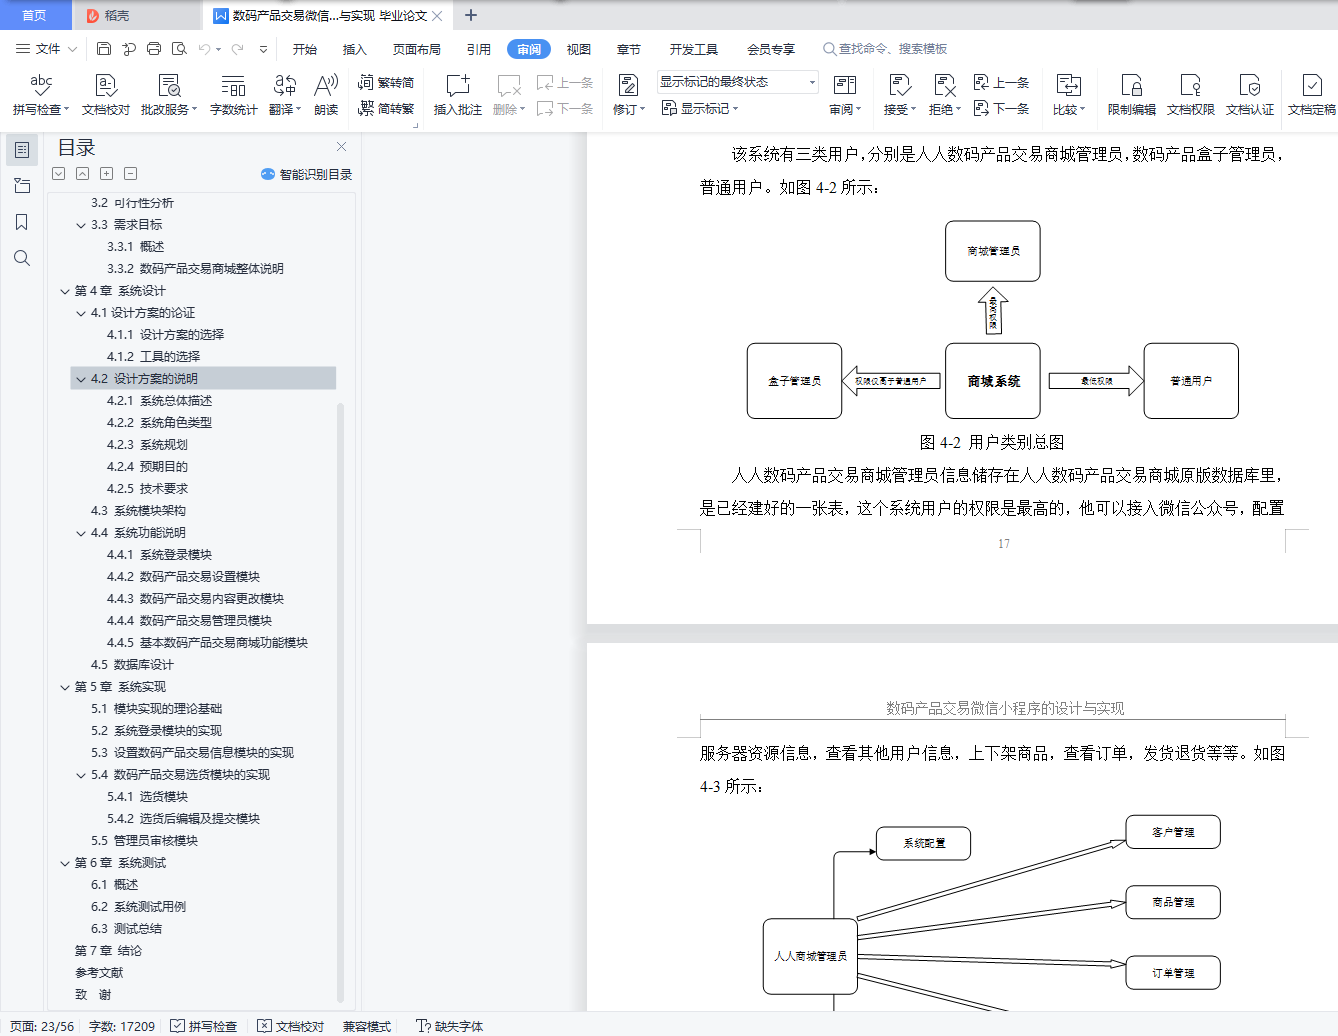Click the 翻译 translate icon

284,85
